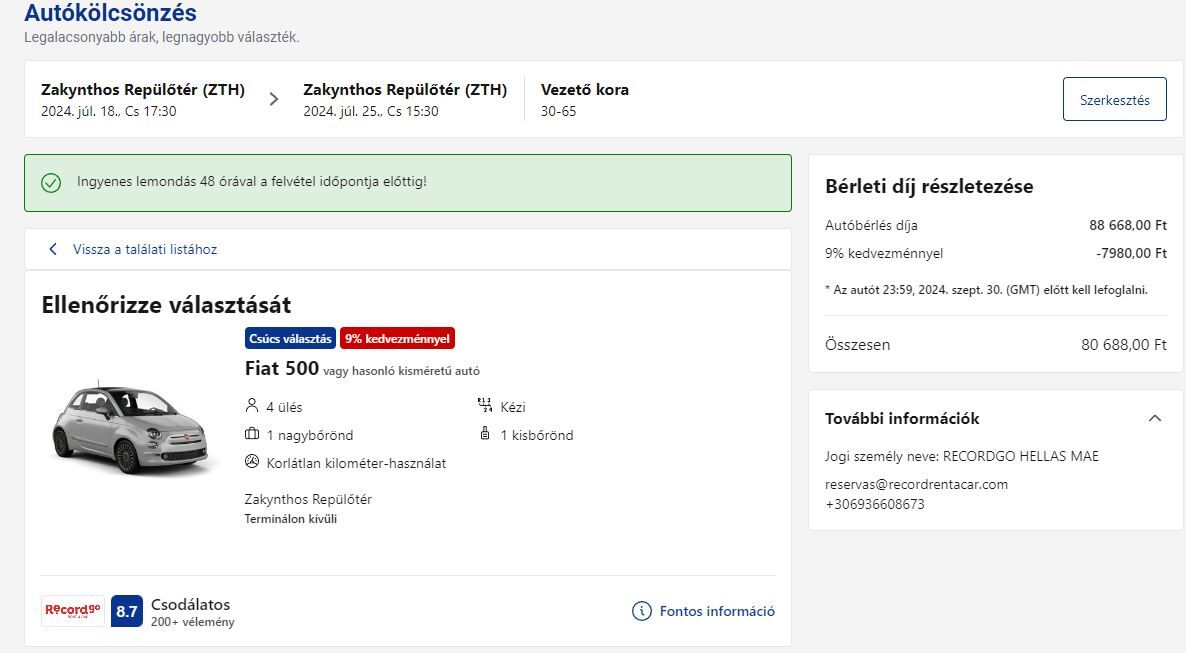
Task: Click the Csúcs választás badge
Action: (x=290, y=338)
